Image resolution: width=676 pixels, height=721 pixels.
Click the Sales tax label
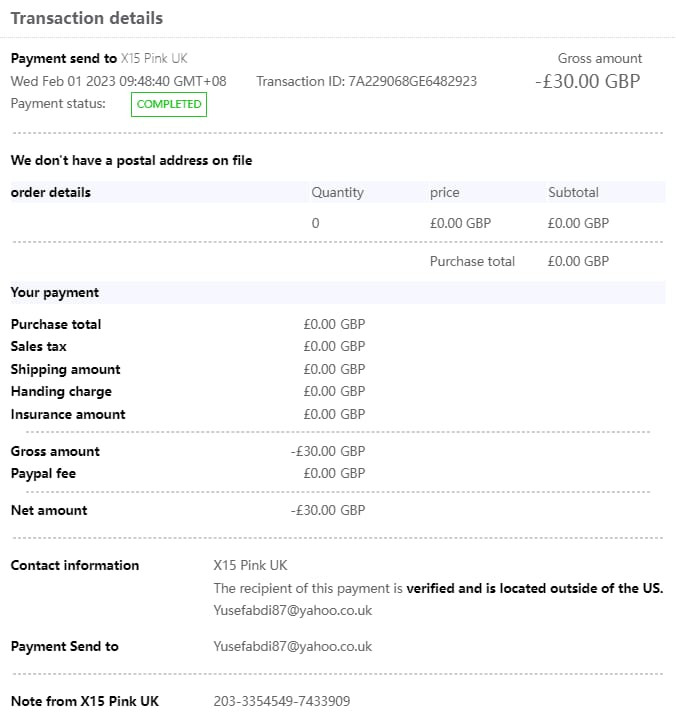(38, 346)
